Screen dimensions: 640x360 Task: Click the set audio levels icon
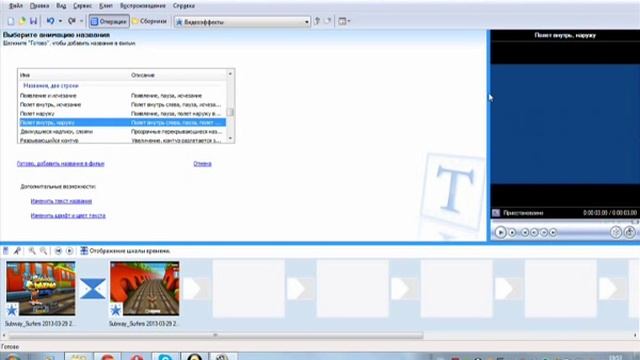6,251
